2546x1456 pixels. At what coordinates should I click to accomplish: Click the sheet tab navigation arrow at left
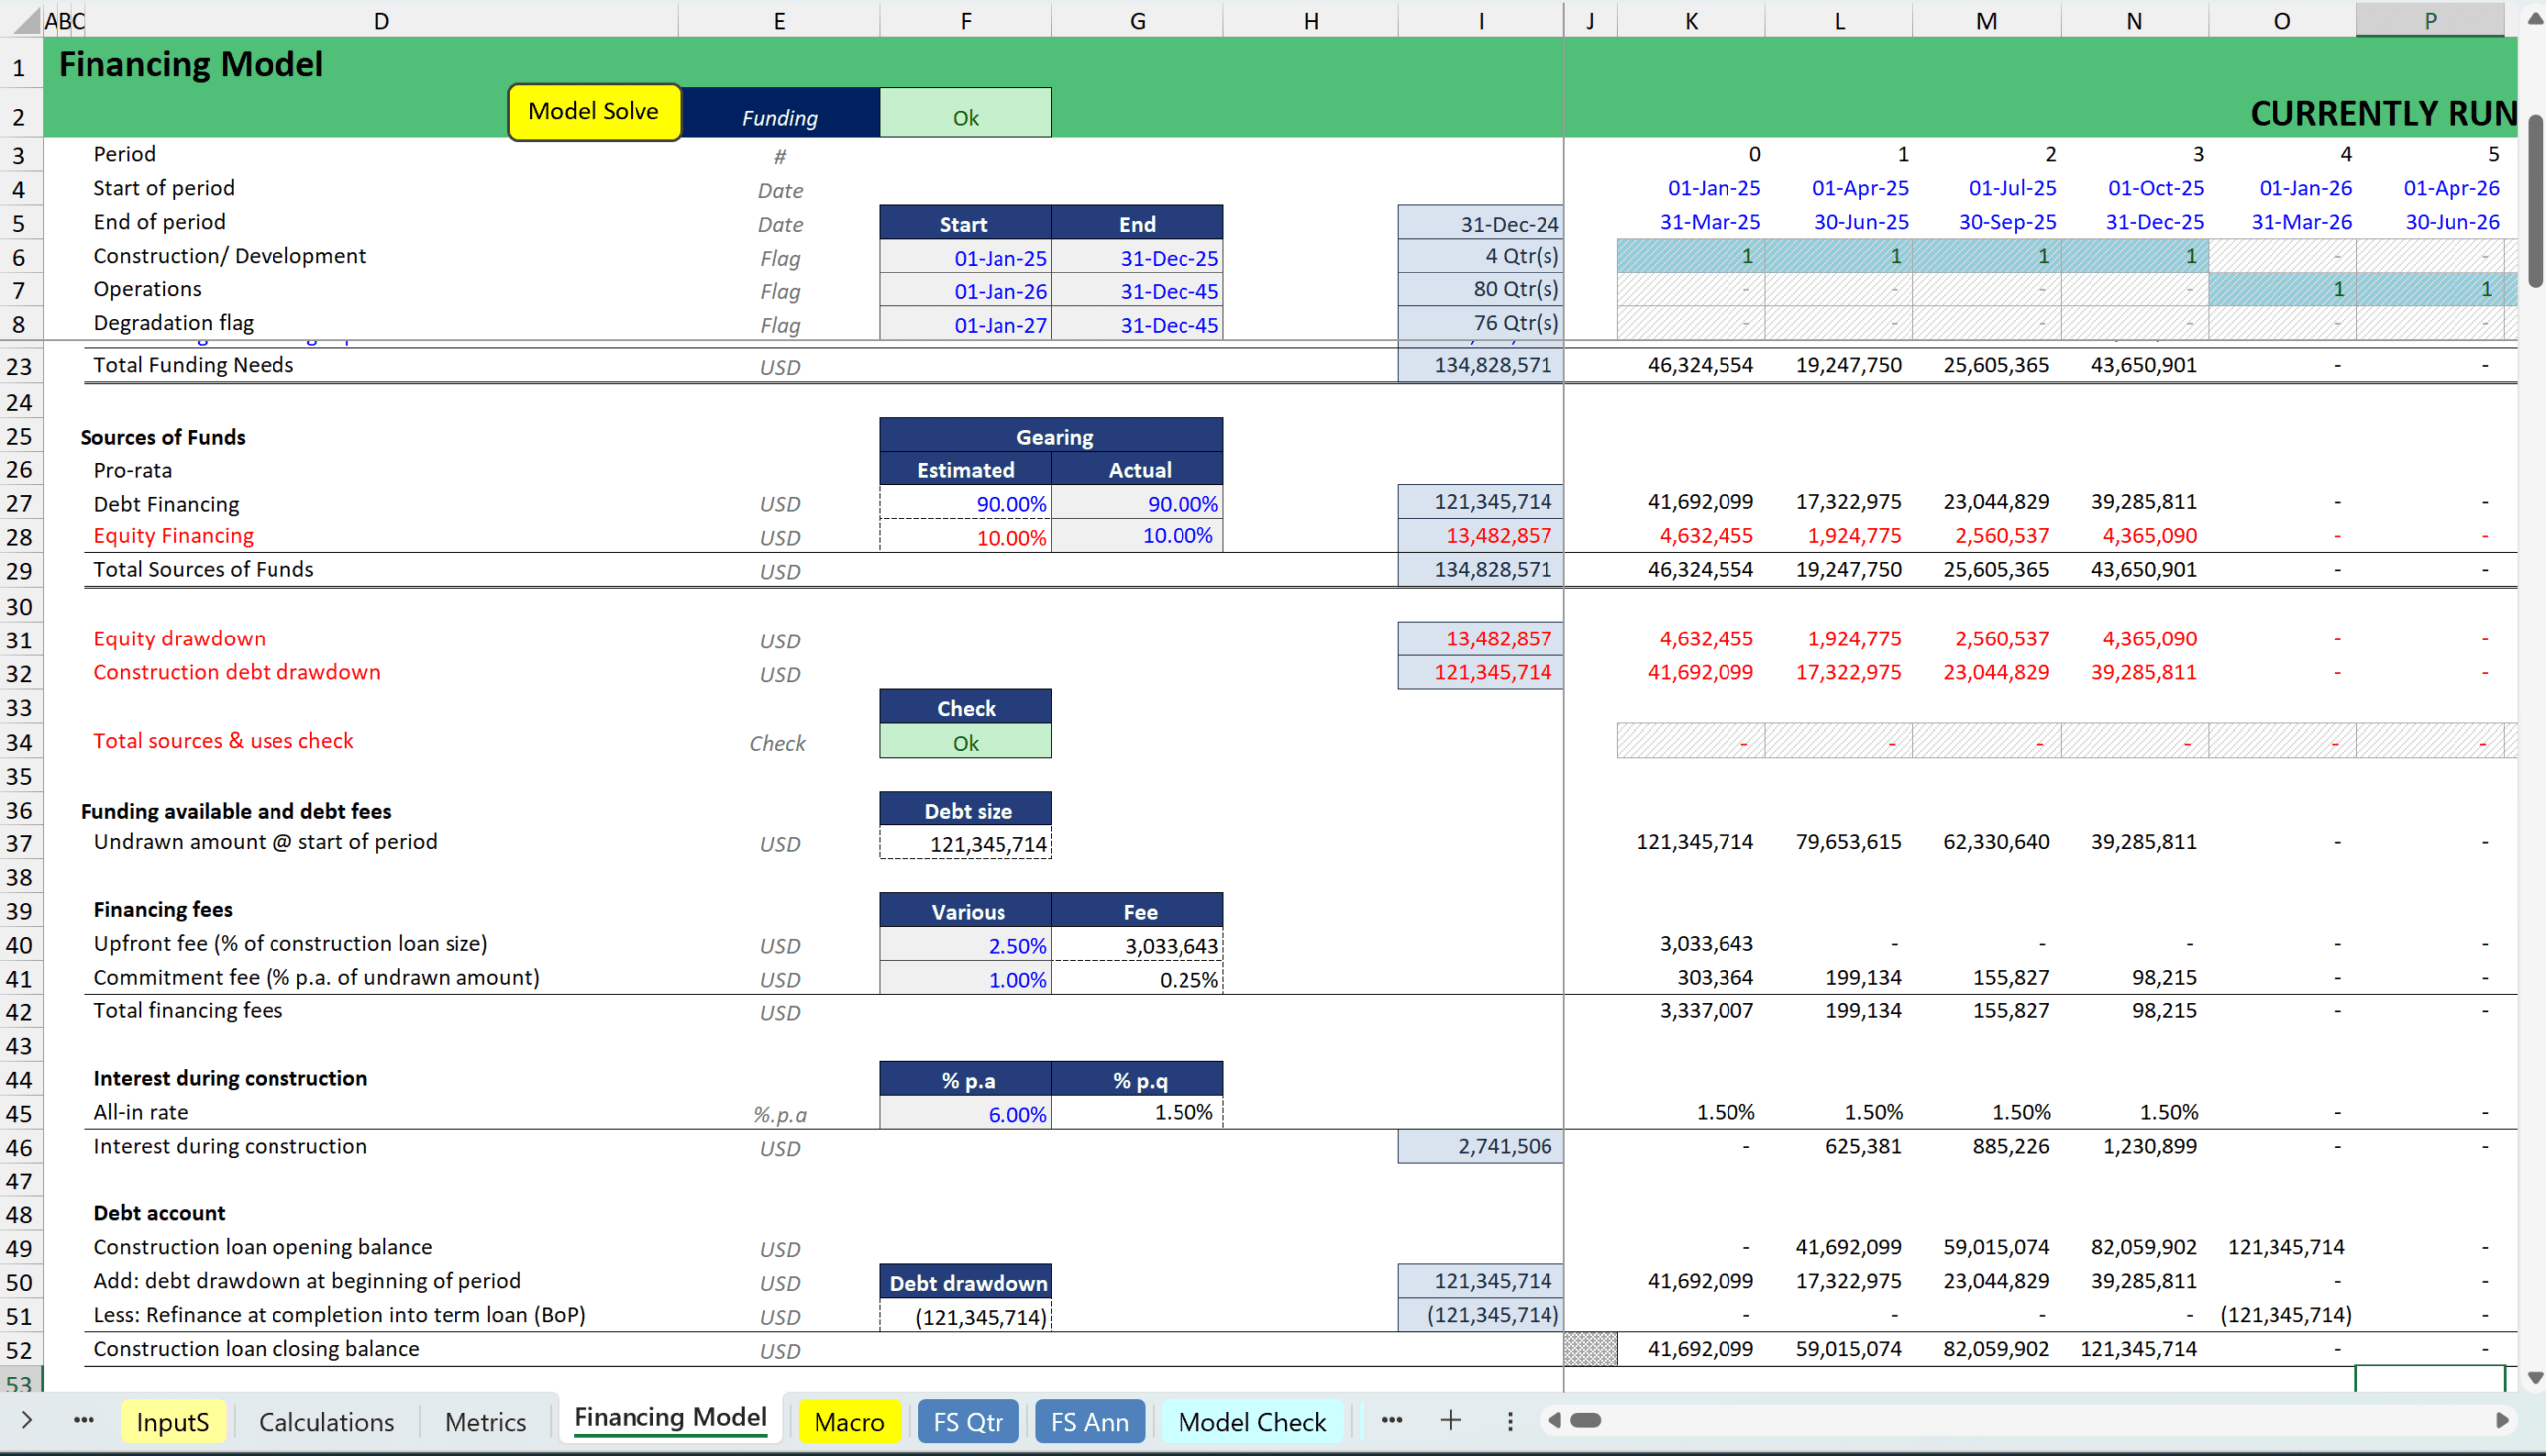point(27,1421)
